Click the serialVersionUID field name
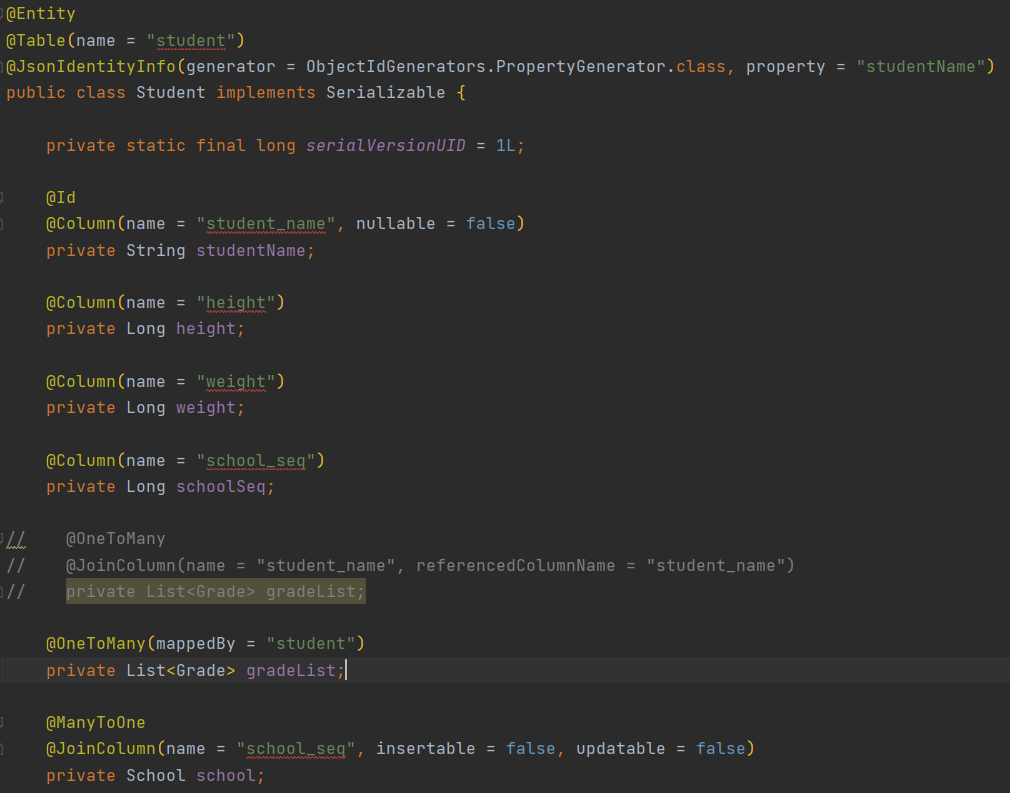The height and width of the screenshot is (793, 1010). click(x=385, y=145)
